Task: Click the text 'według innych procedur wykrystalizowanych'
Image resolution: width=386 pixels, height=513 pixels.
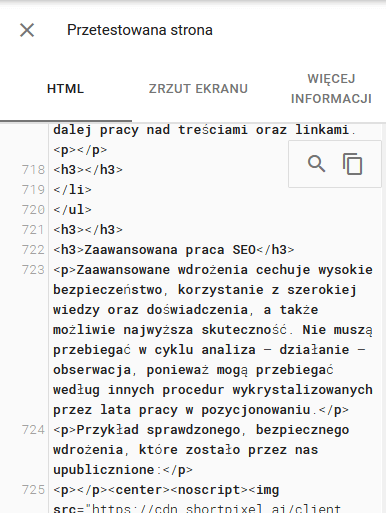Action: (x=213, y=390)
